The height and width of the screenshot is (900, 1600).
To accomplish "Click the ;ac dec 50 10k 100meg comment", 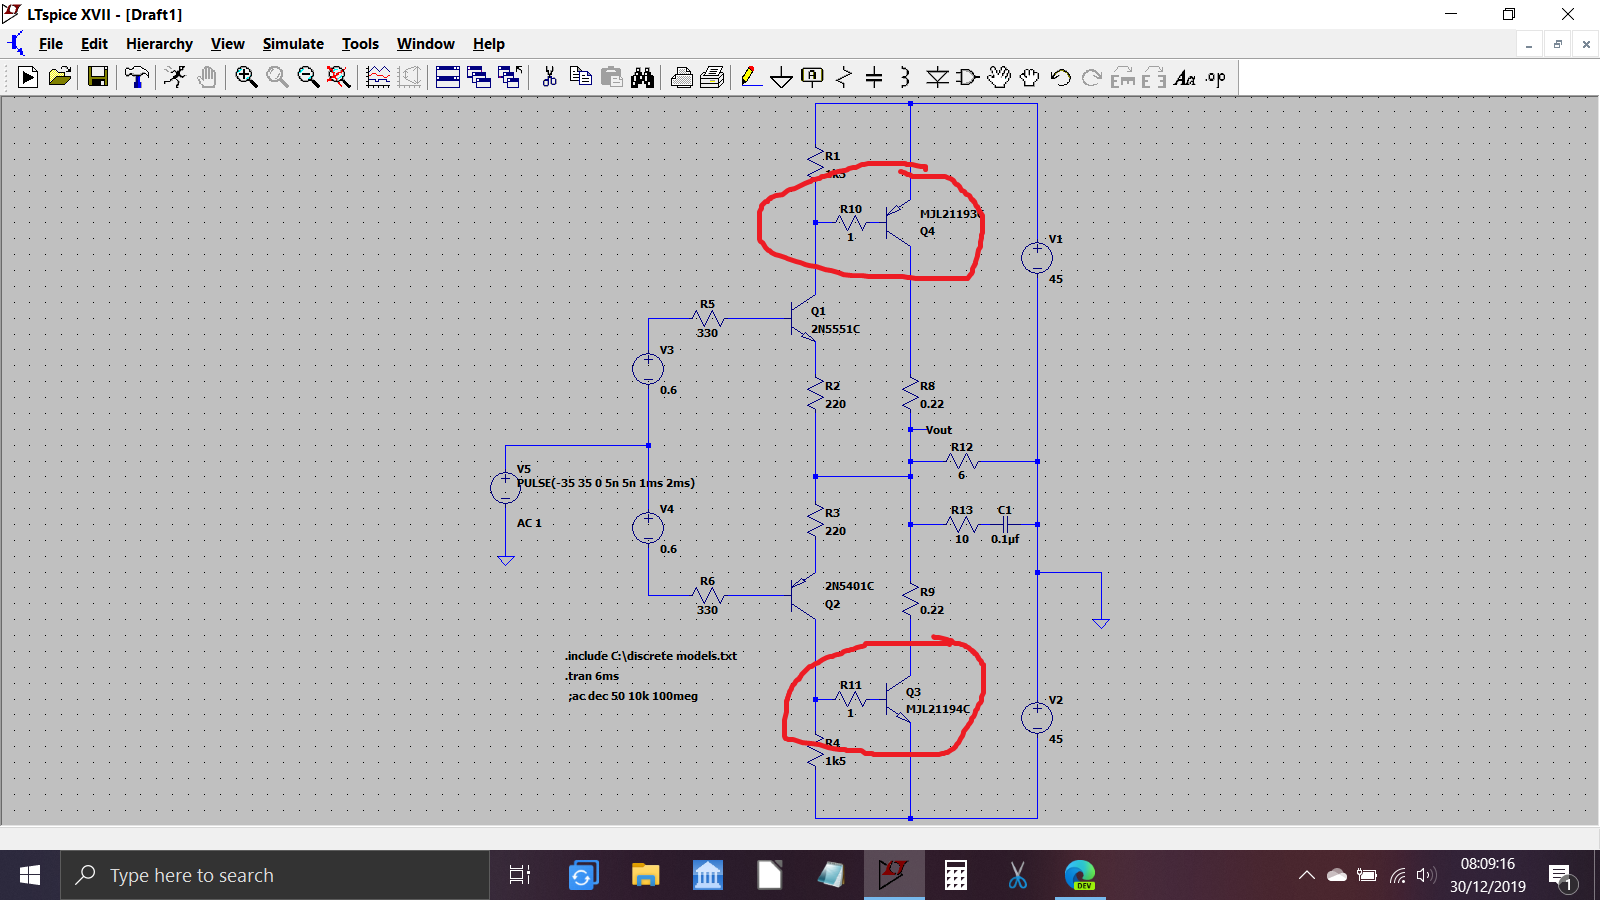I will click(x=633, y=696).
